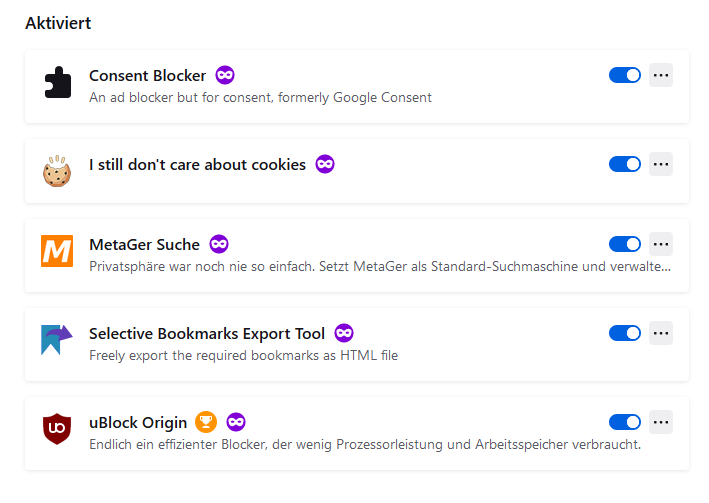Click the MetaGer Suche description text
The height and width of the screenshot is (503, 709).
pyautogui.click(x=380, y=267)
